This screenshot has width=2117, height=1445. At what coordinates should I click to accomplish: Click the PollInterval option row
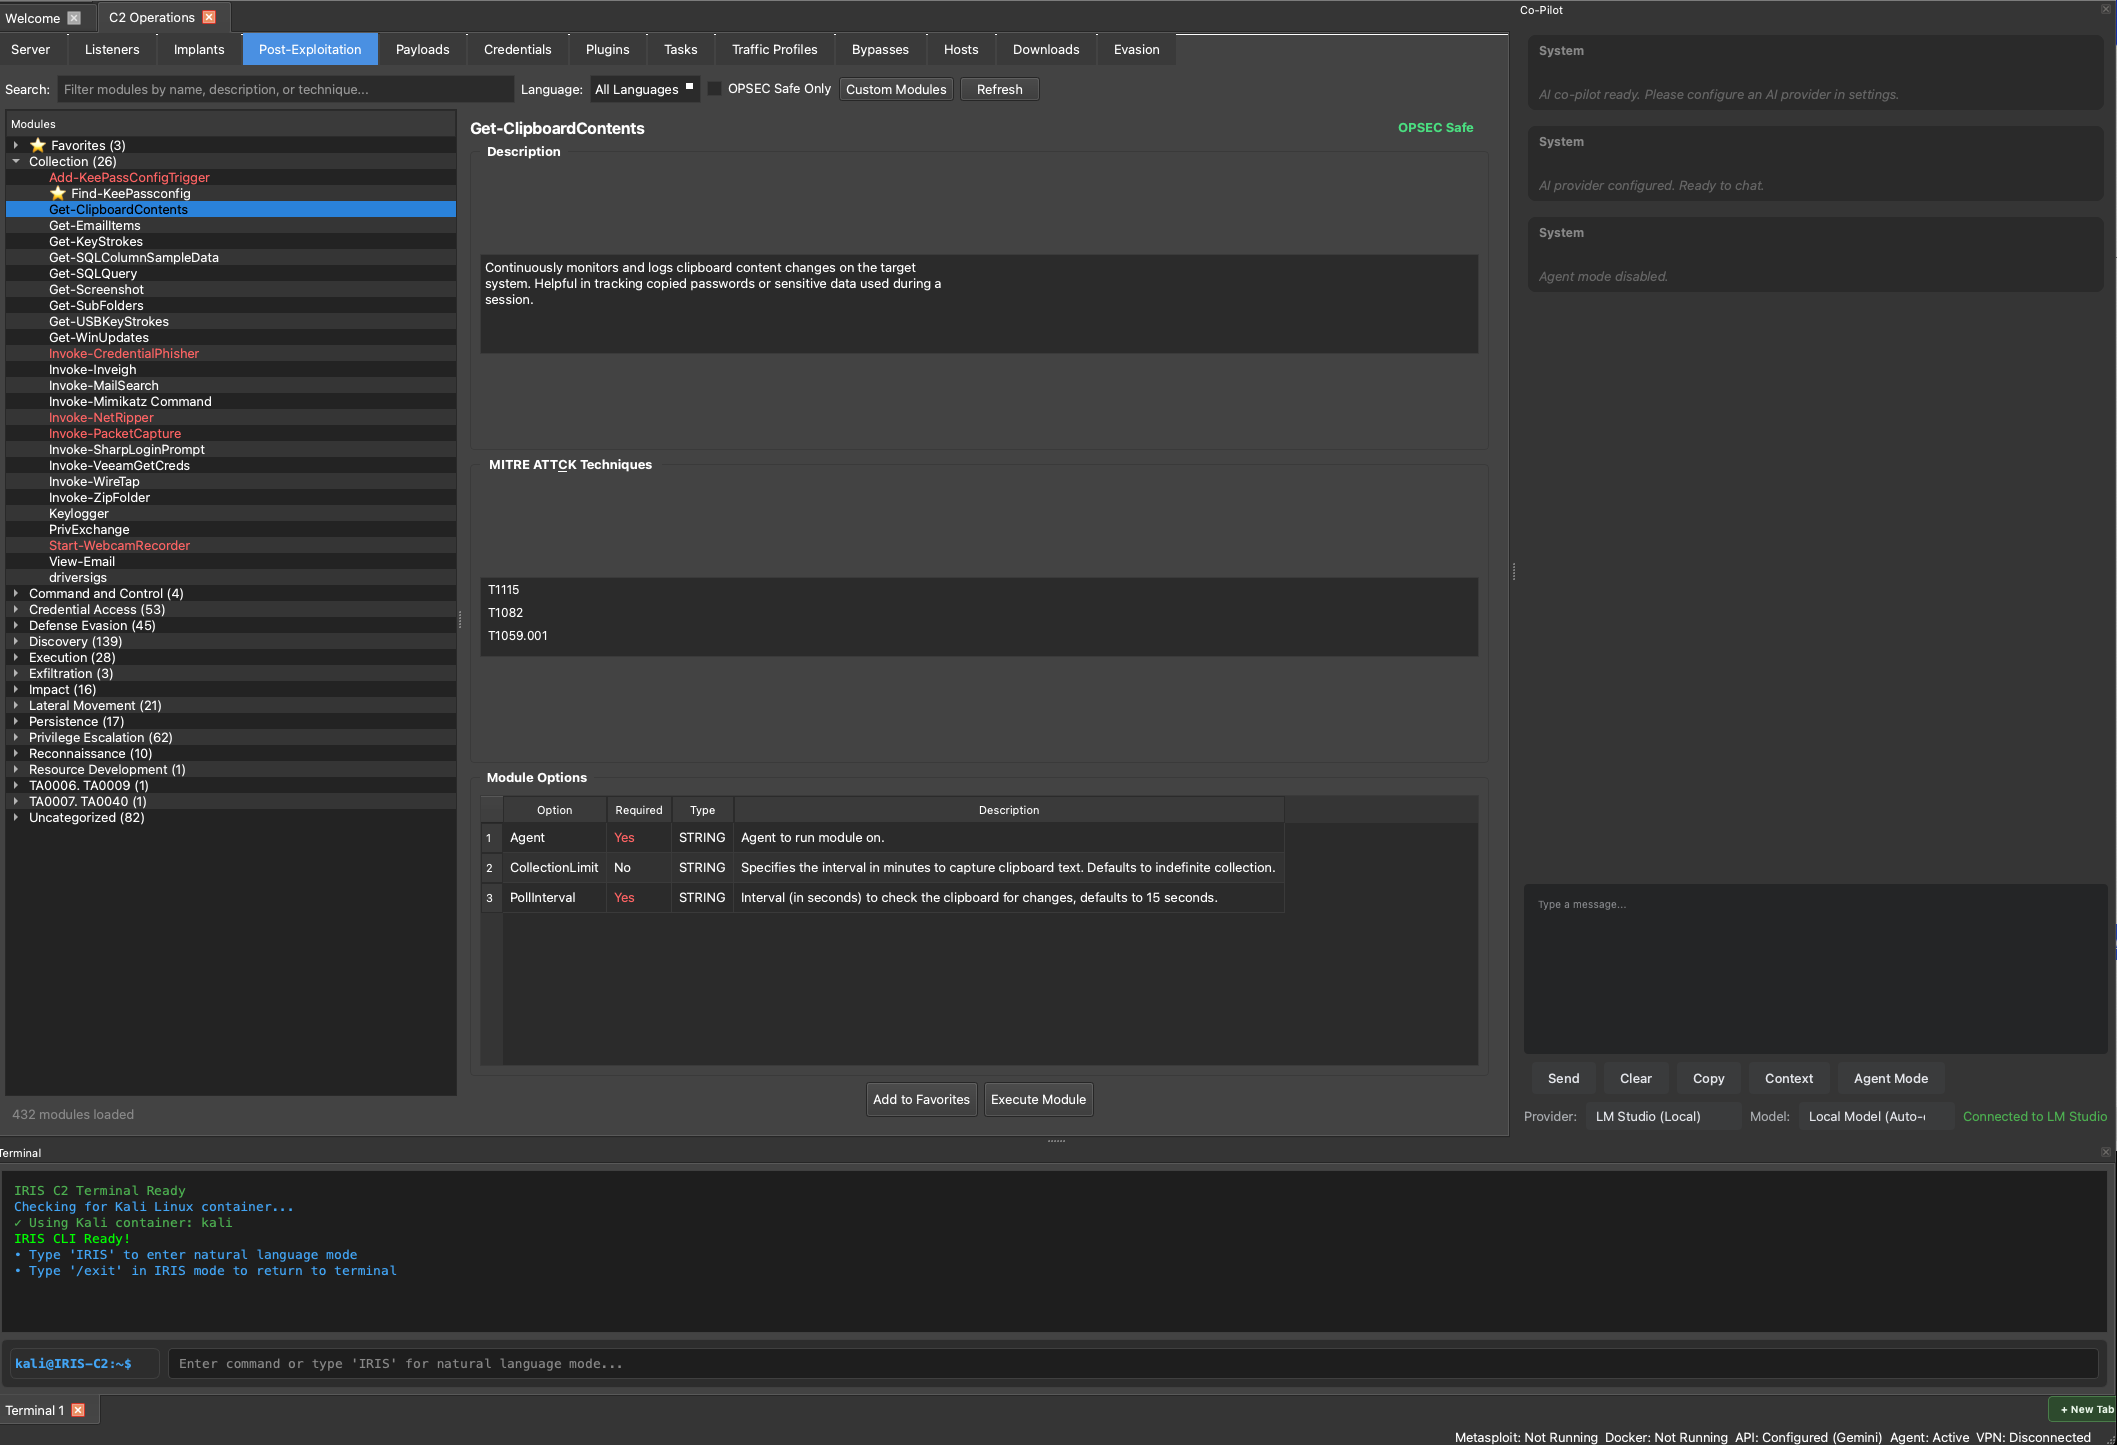[x=883, y=897]
